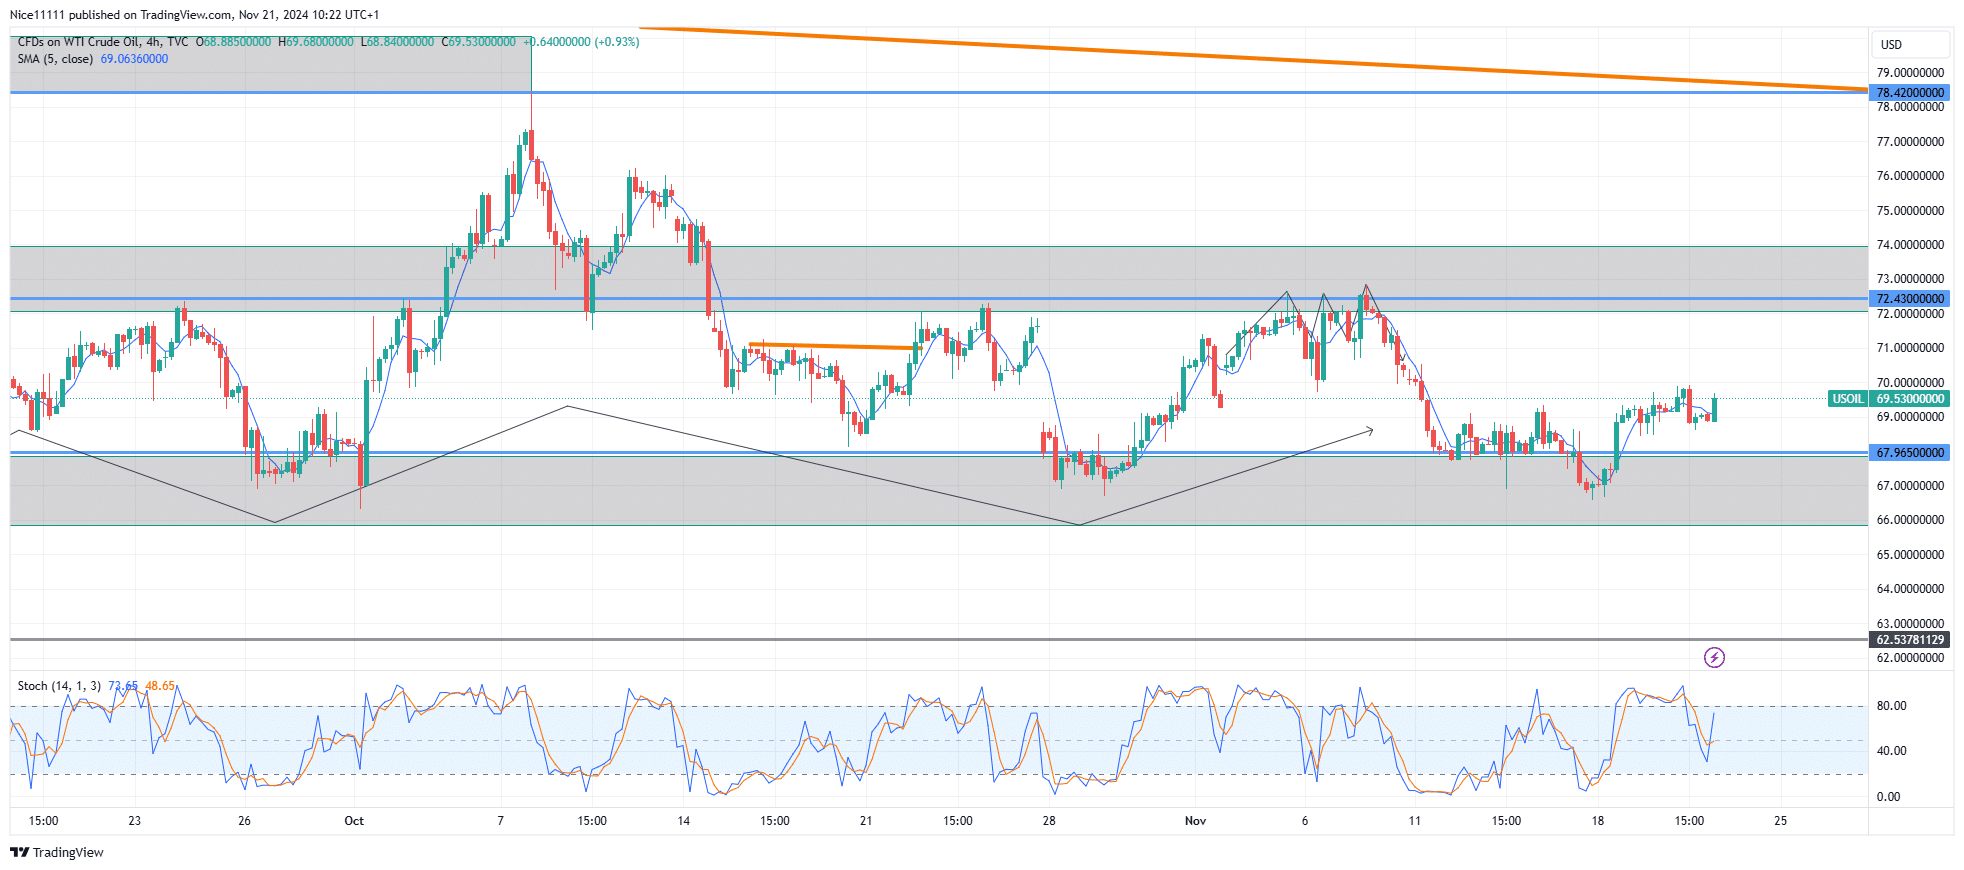
Task: Click the 72.43000000 price label
Action: point(1910,298)
